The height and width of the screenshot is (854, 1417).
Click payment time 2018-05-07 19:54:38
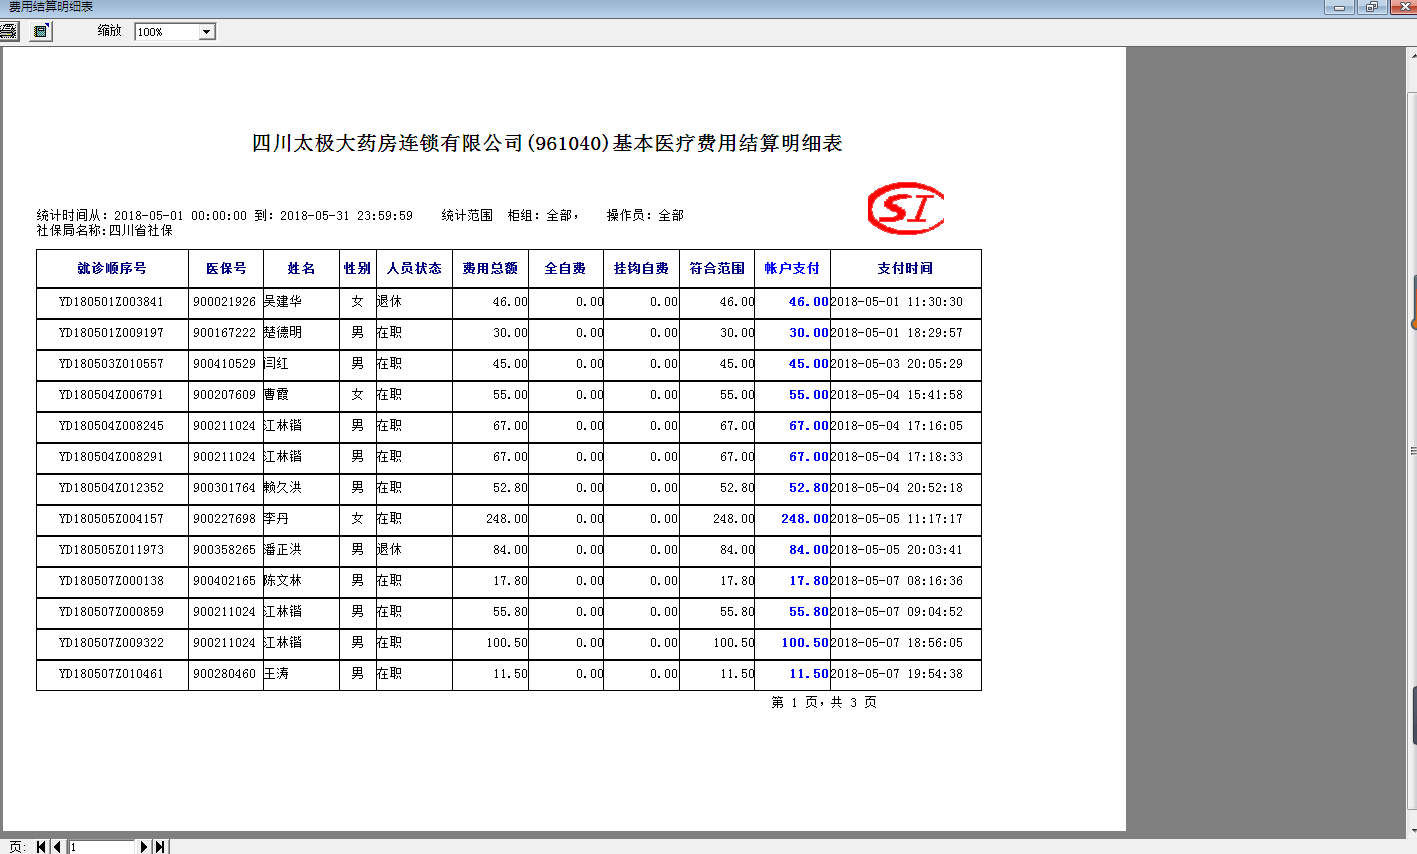pos(897,674)
